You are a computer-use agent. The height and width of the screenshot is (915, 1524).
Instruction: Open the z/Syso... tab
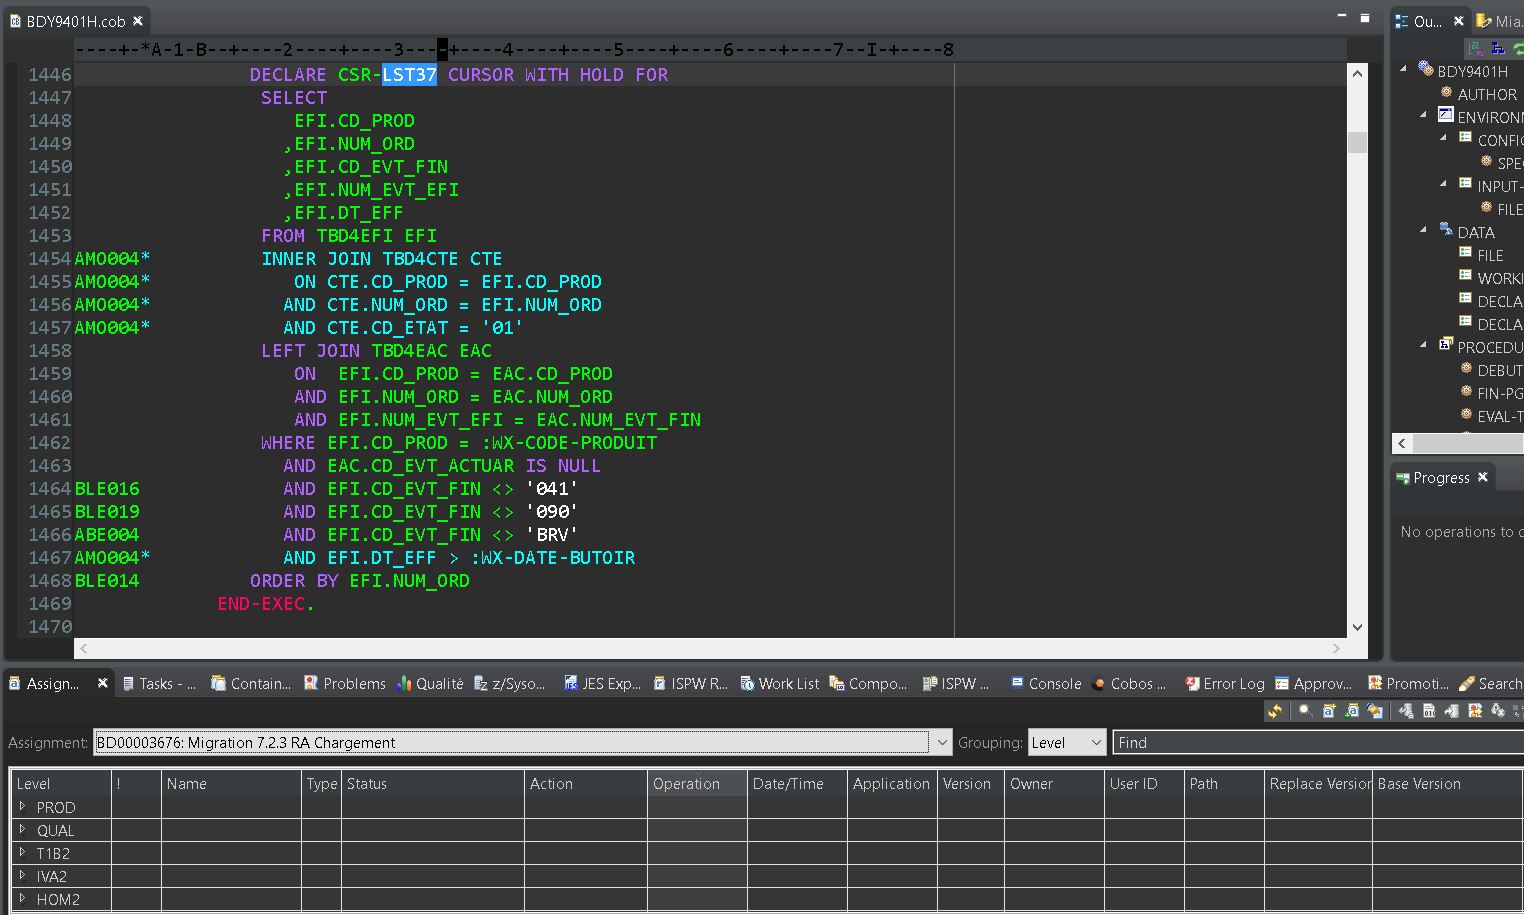(x=510, y=683)
